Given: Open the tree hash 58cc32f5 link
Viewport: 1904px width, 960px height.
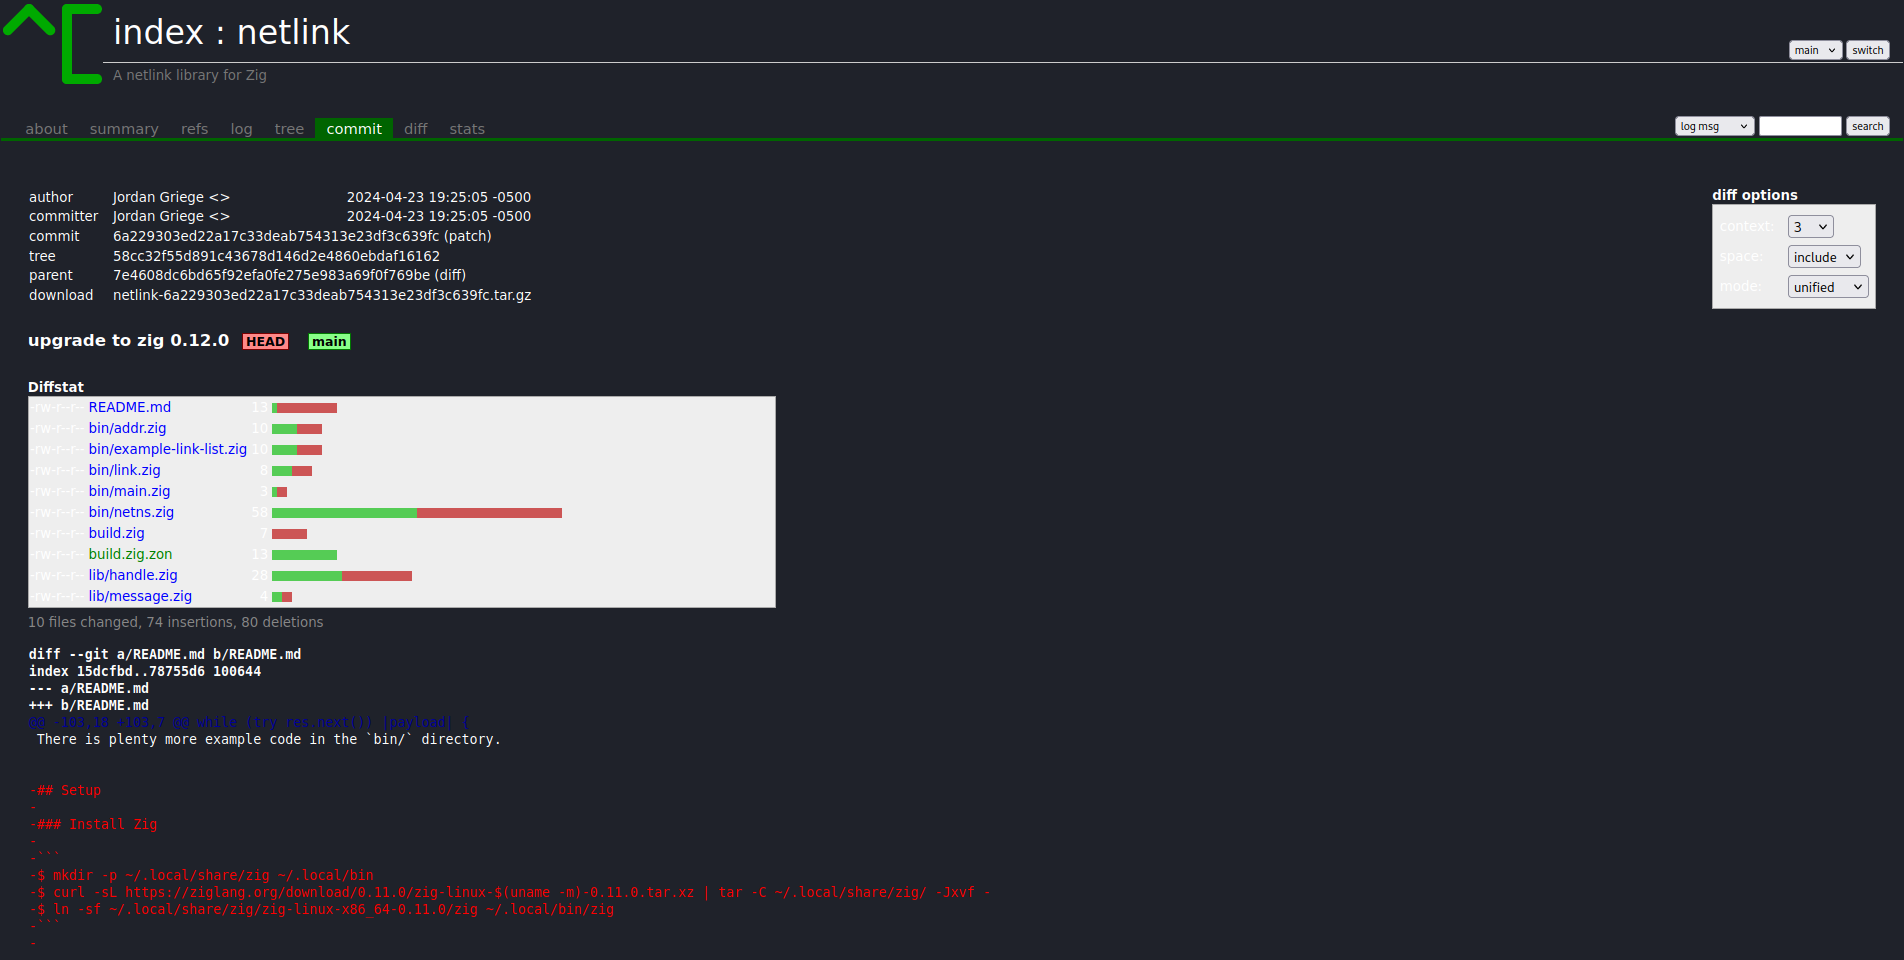Looking at the screenshot, I should point(276,256).
